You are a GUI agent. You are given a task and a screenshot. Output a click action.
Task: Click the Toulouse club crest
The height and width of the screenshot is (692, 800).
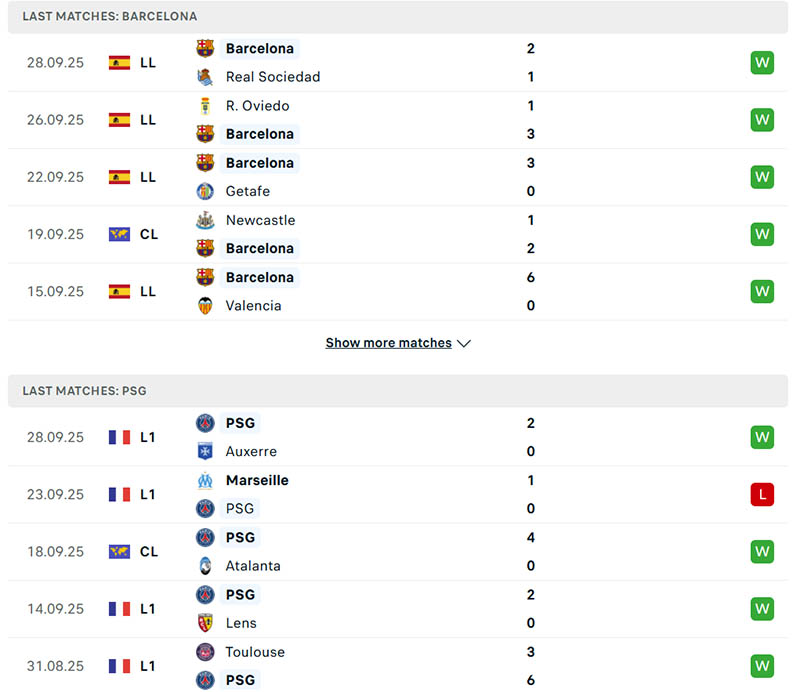click(204, 651)
